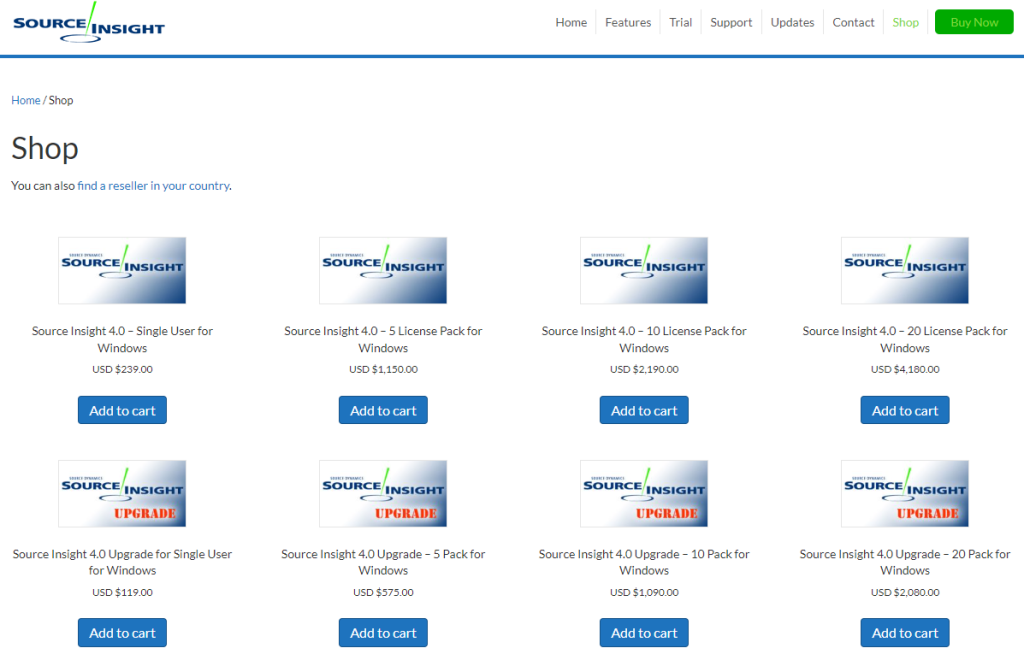The height and width of the screenshot is (654, 1024).
Task: Open Single User for Windows product thumbnail
Action: coord(122,270)
